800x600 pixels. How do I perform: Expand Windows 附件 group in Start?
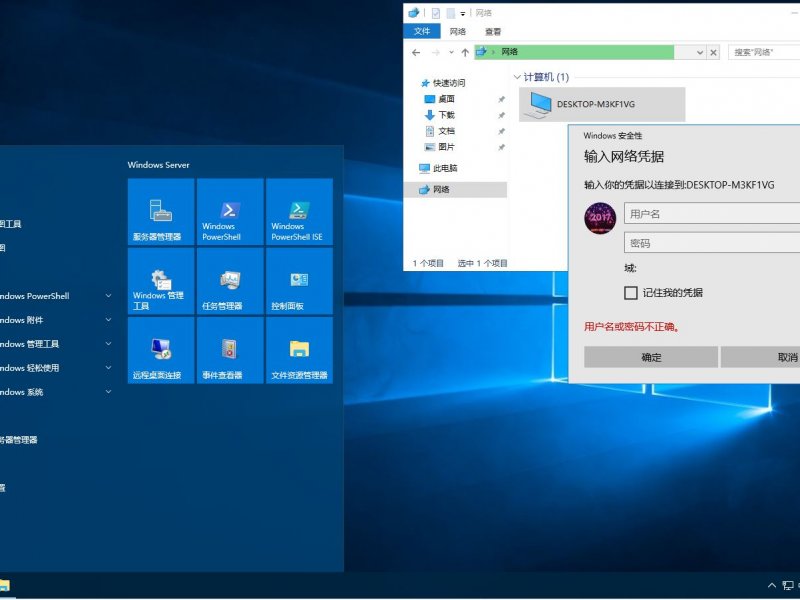click(108, 319)
